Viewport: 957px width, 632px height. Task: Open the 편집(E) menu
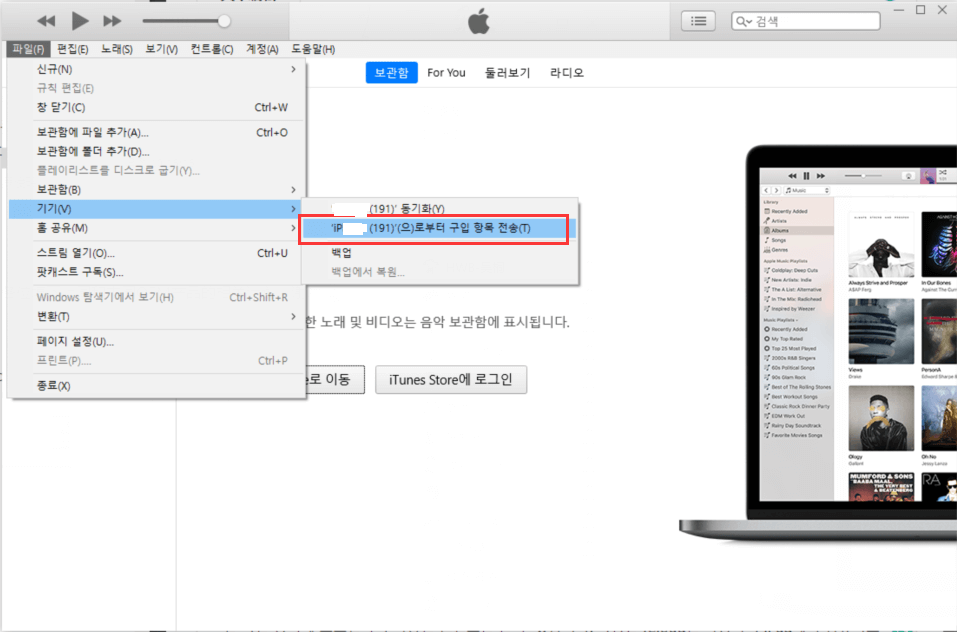tap(74, 48)
